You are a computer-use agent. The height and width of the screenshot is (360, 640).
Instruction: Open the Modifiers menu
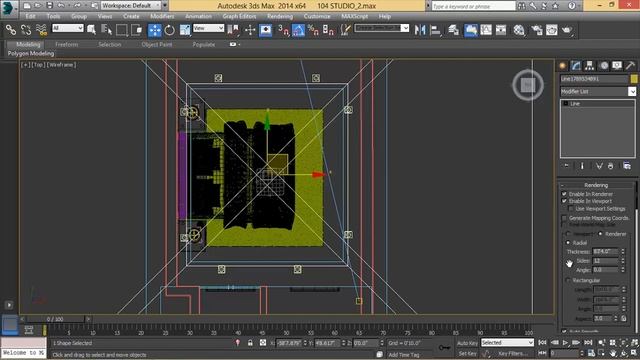162,16
